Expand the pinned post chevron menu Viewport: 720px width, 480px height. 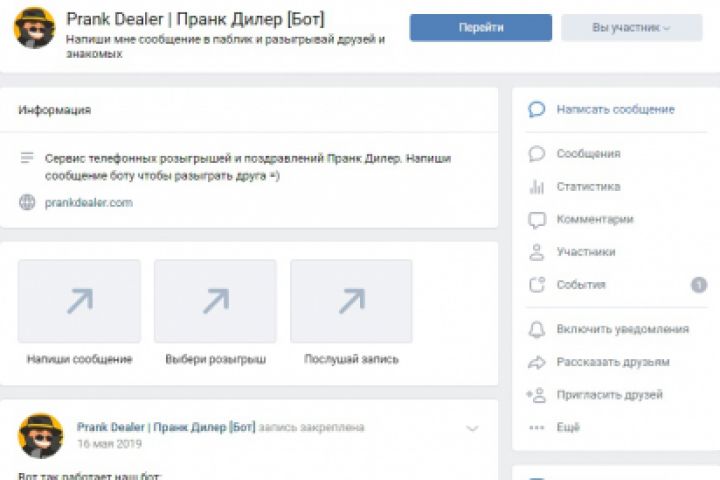(472, 429)
